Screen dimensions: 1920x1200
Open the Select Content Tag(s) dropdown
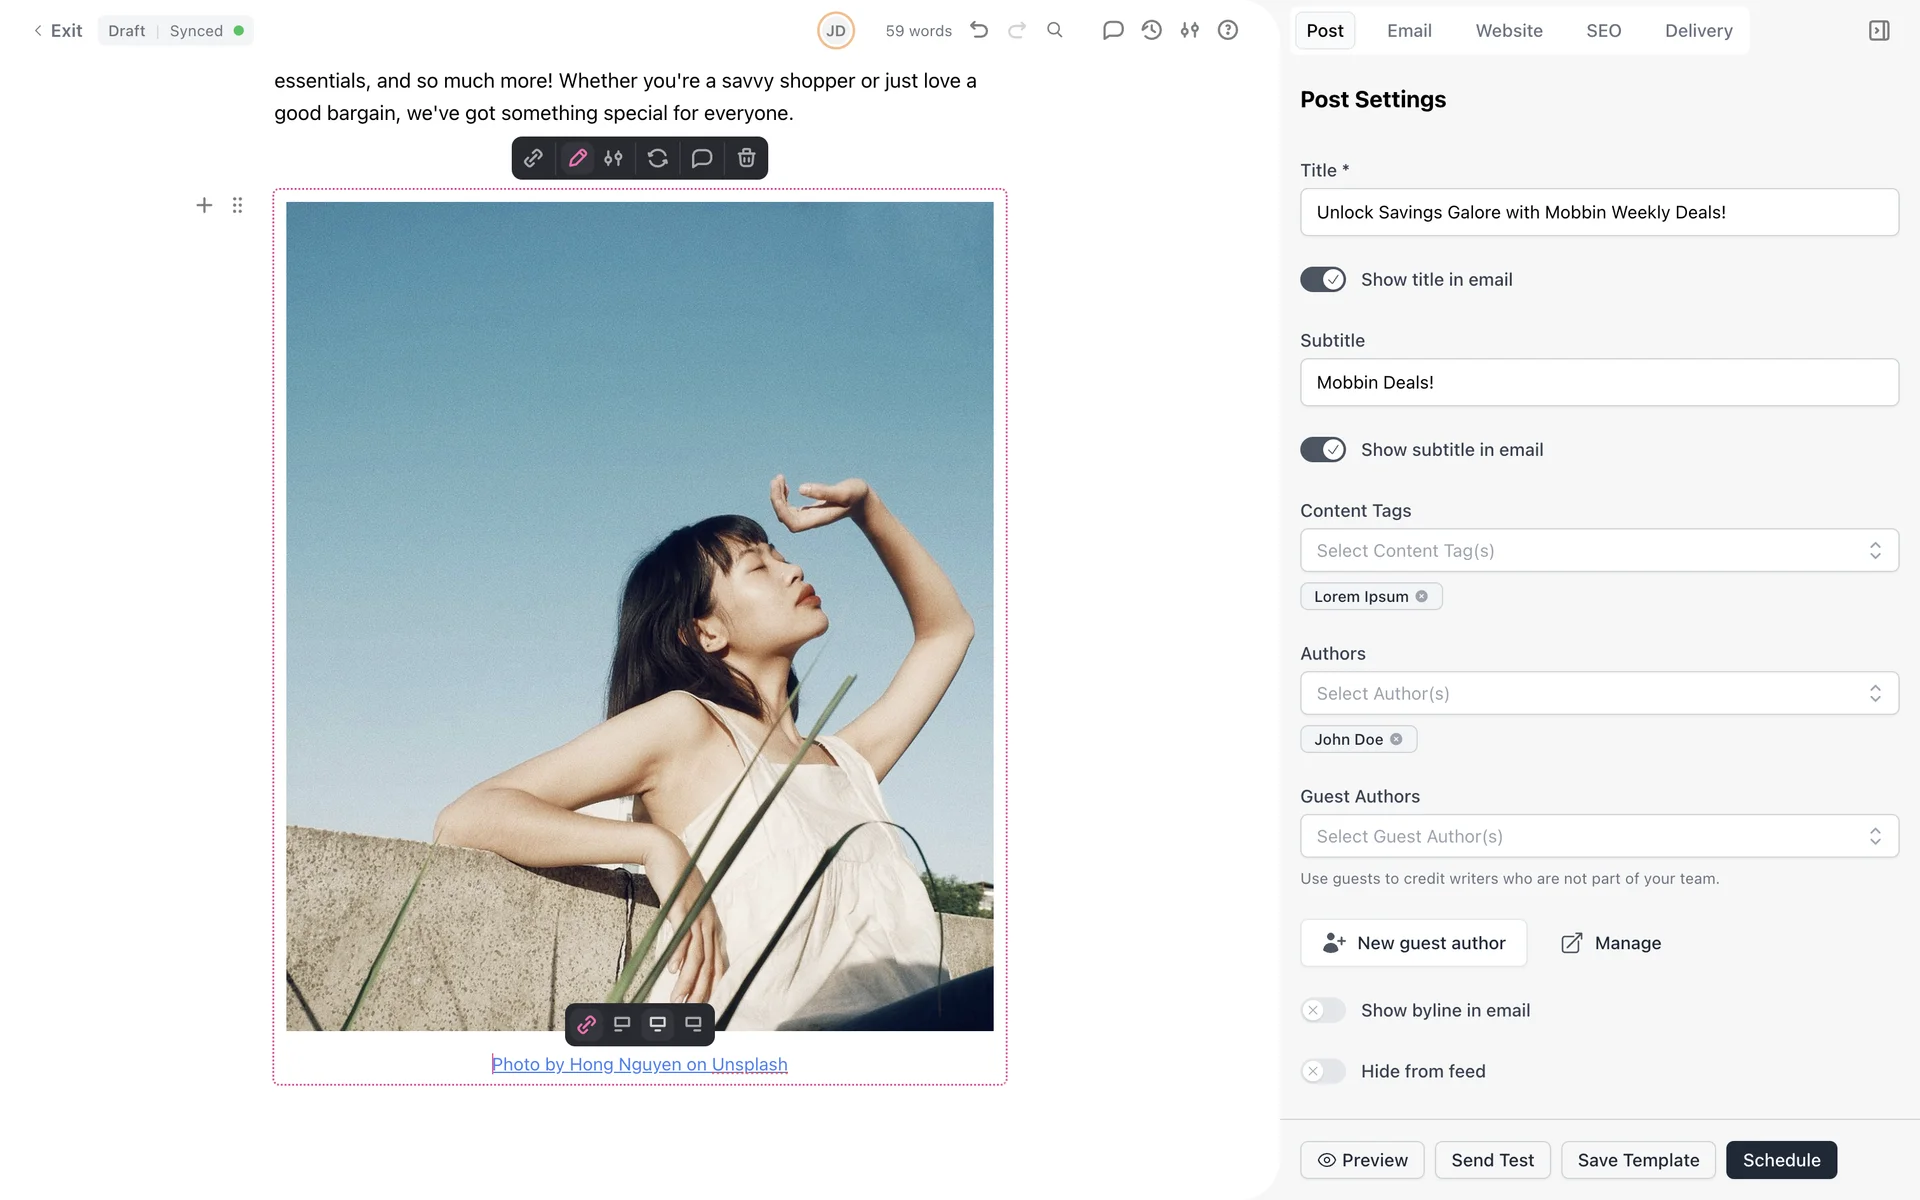point(1598,551)
